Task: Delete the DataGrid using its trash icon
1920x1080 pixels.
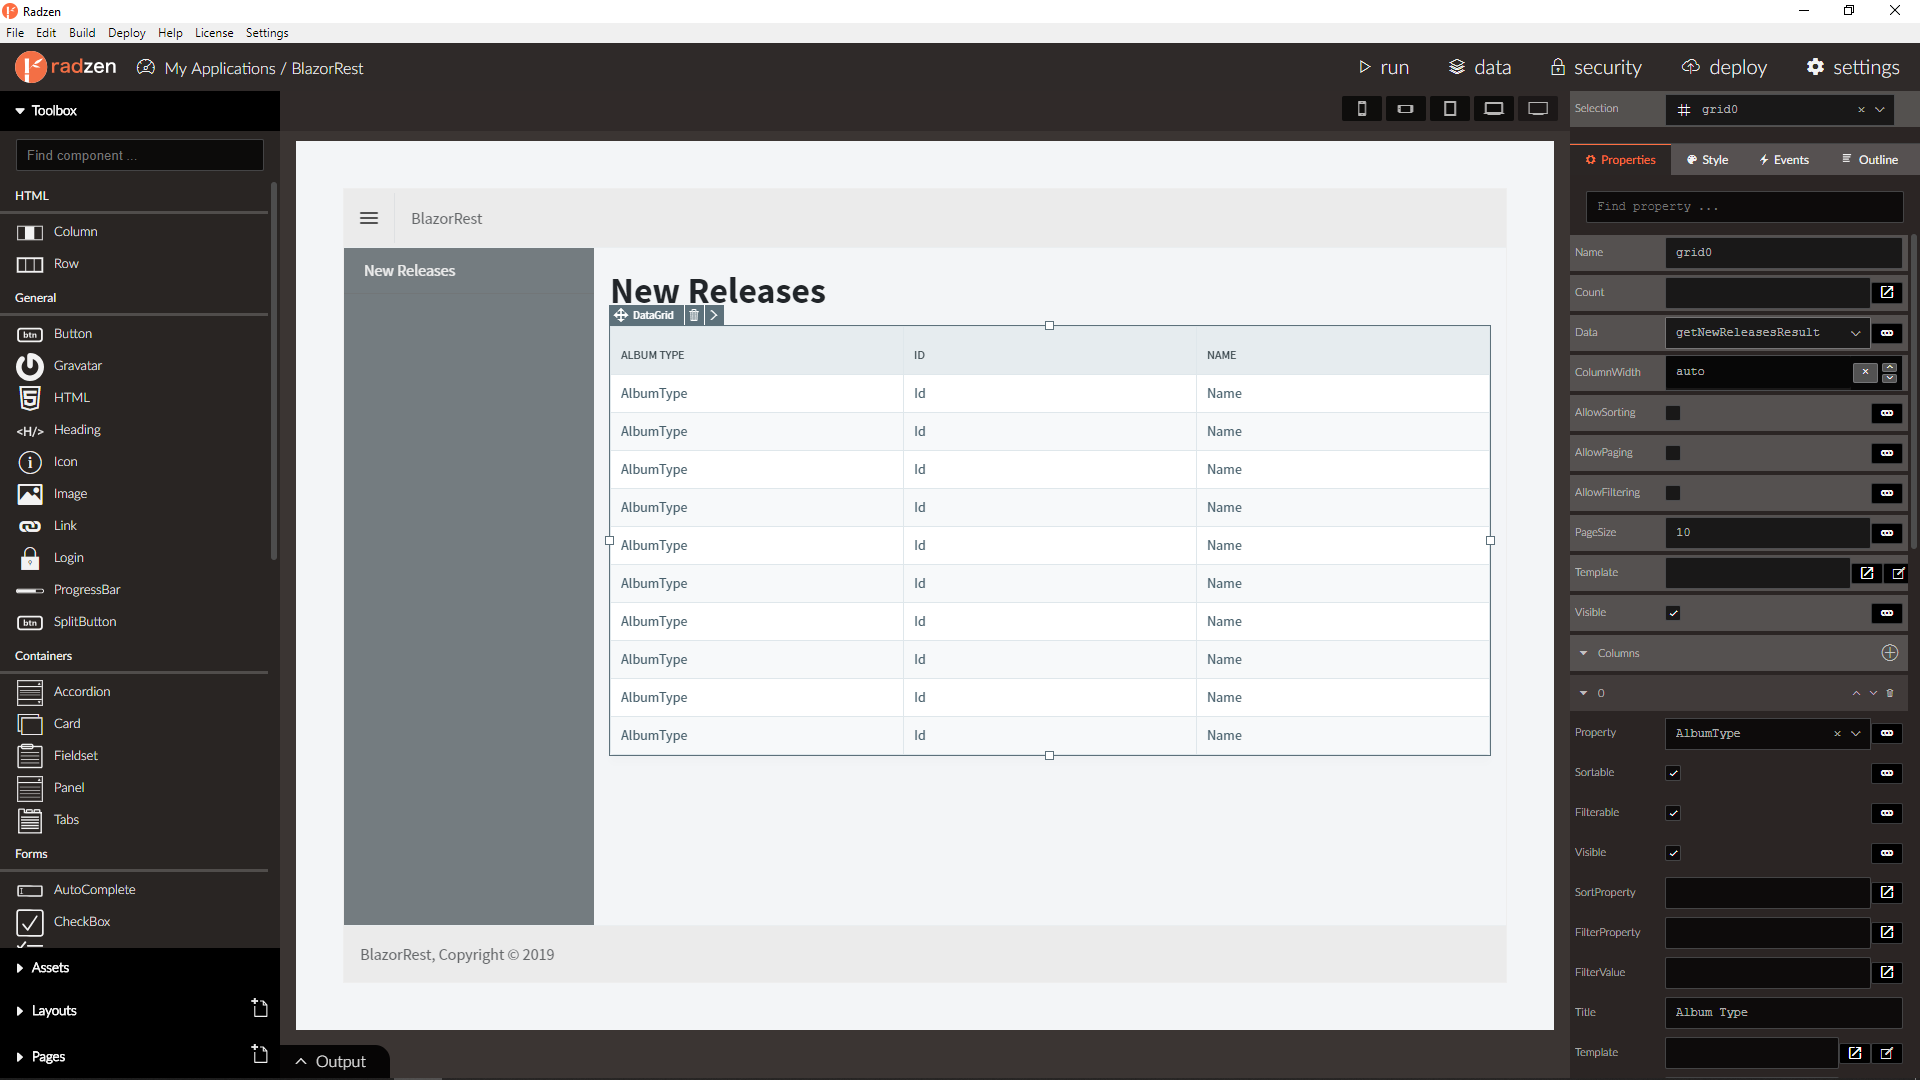Action: coord(694,315)
